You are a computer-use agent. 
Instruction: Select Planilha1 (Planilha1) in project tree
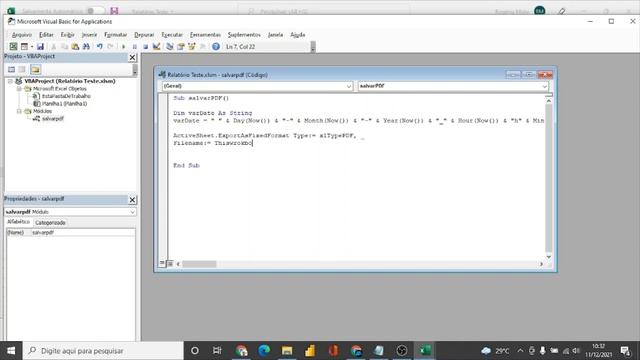(64, 104)
